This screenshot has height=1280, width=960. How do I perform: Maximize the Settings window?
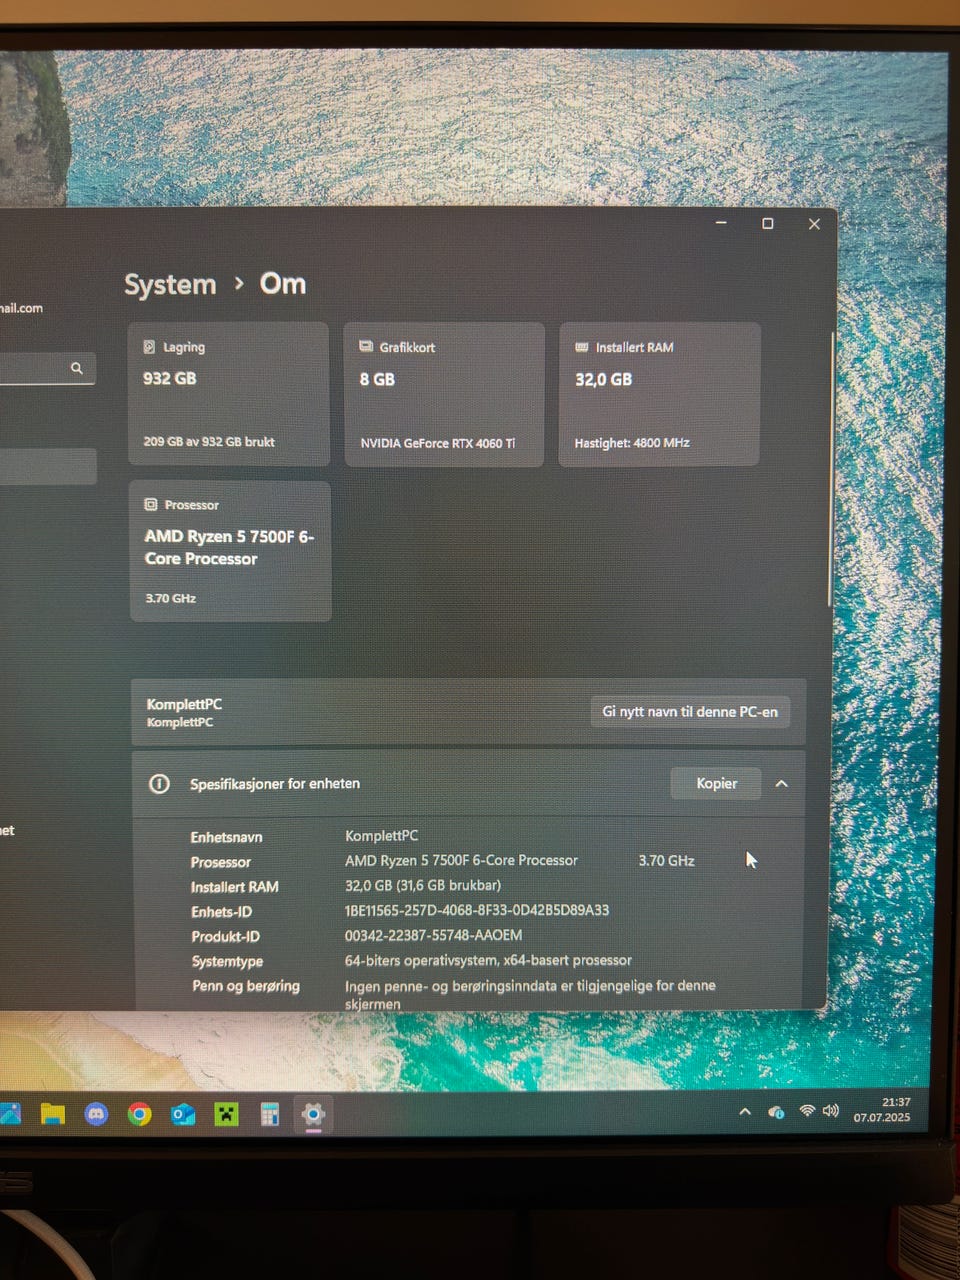(768, 224)
